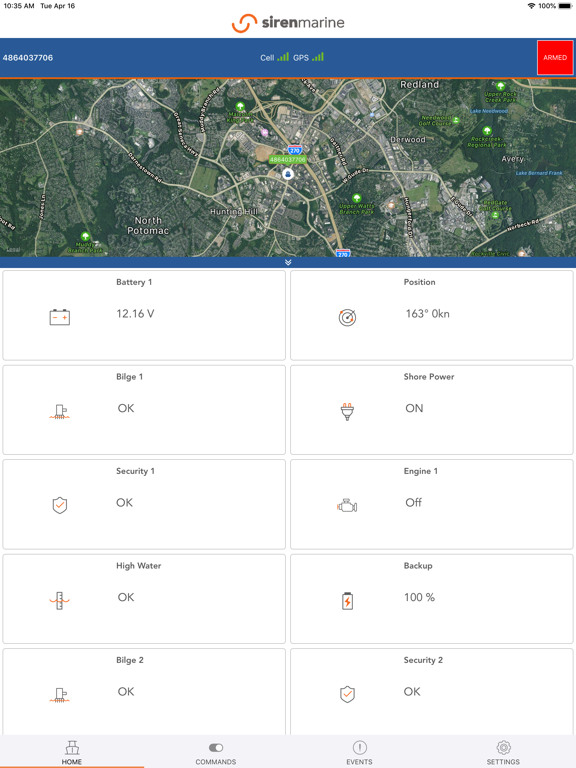Open the Battery 1 card

coord(144,315)
